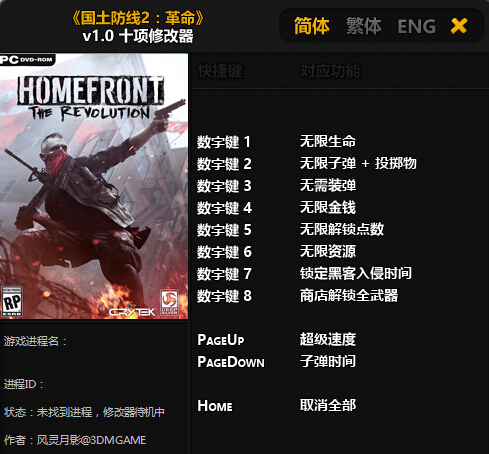
Task: Close the trainer with yellow X icon
Action: (459, 26)
